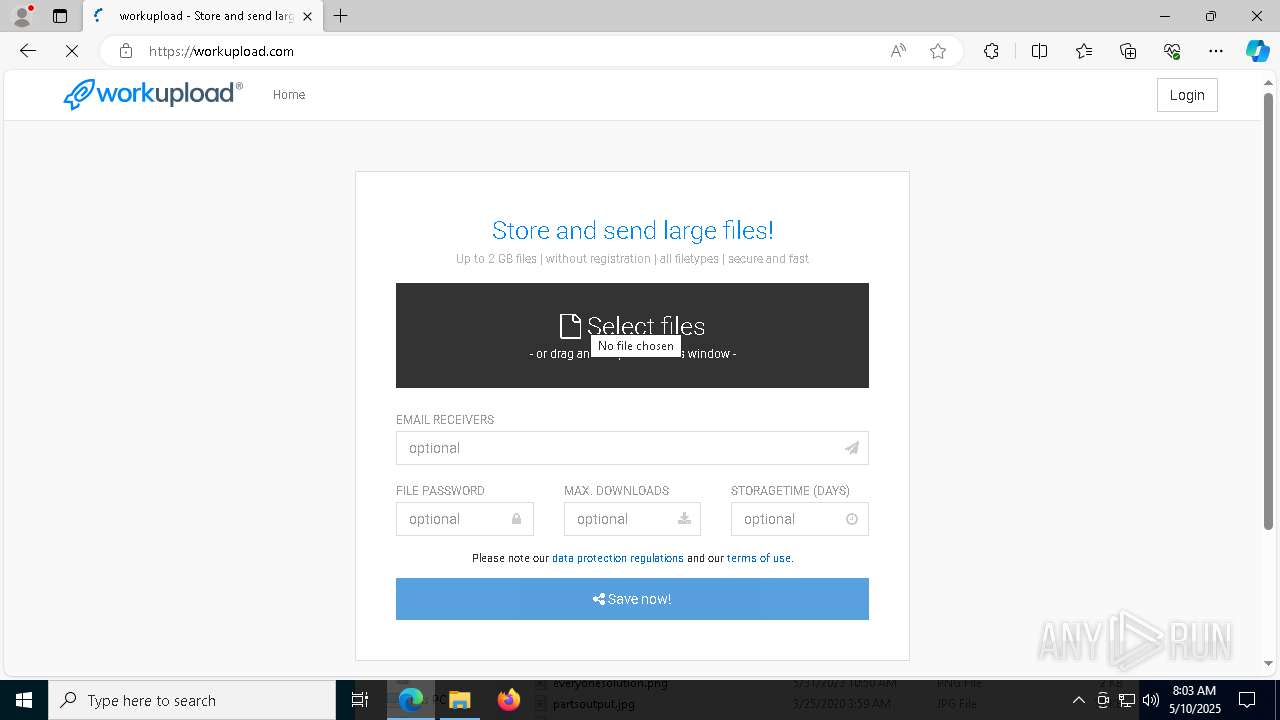Viewport: 1280px width, 720px height.
Task: Open Browser essentials heart icon
Action: 1172,51
